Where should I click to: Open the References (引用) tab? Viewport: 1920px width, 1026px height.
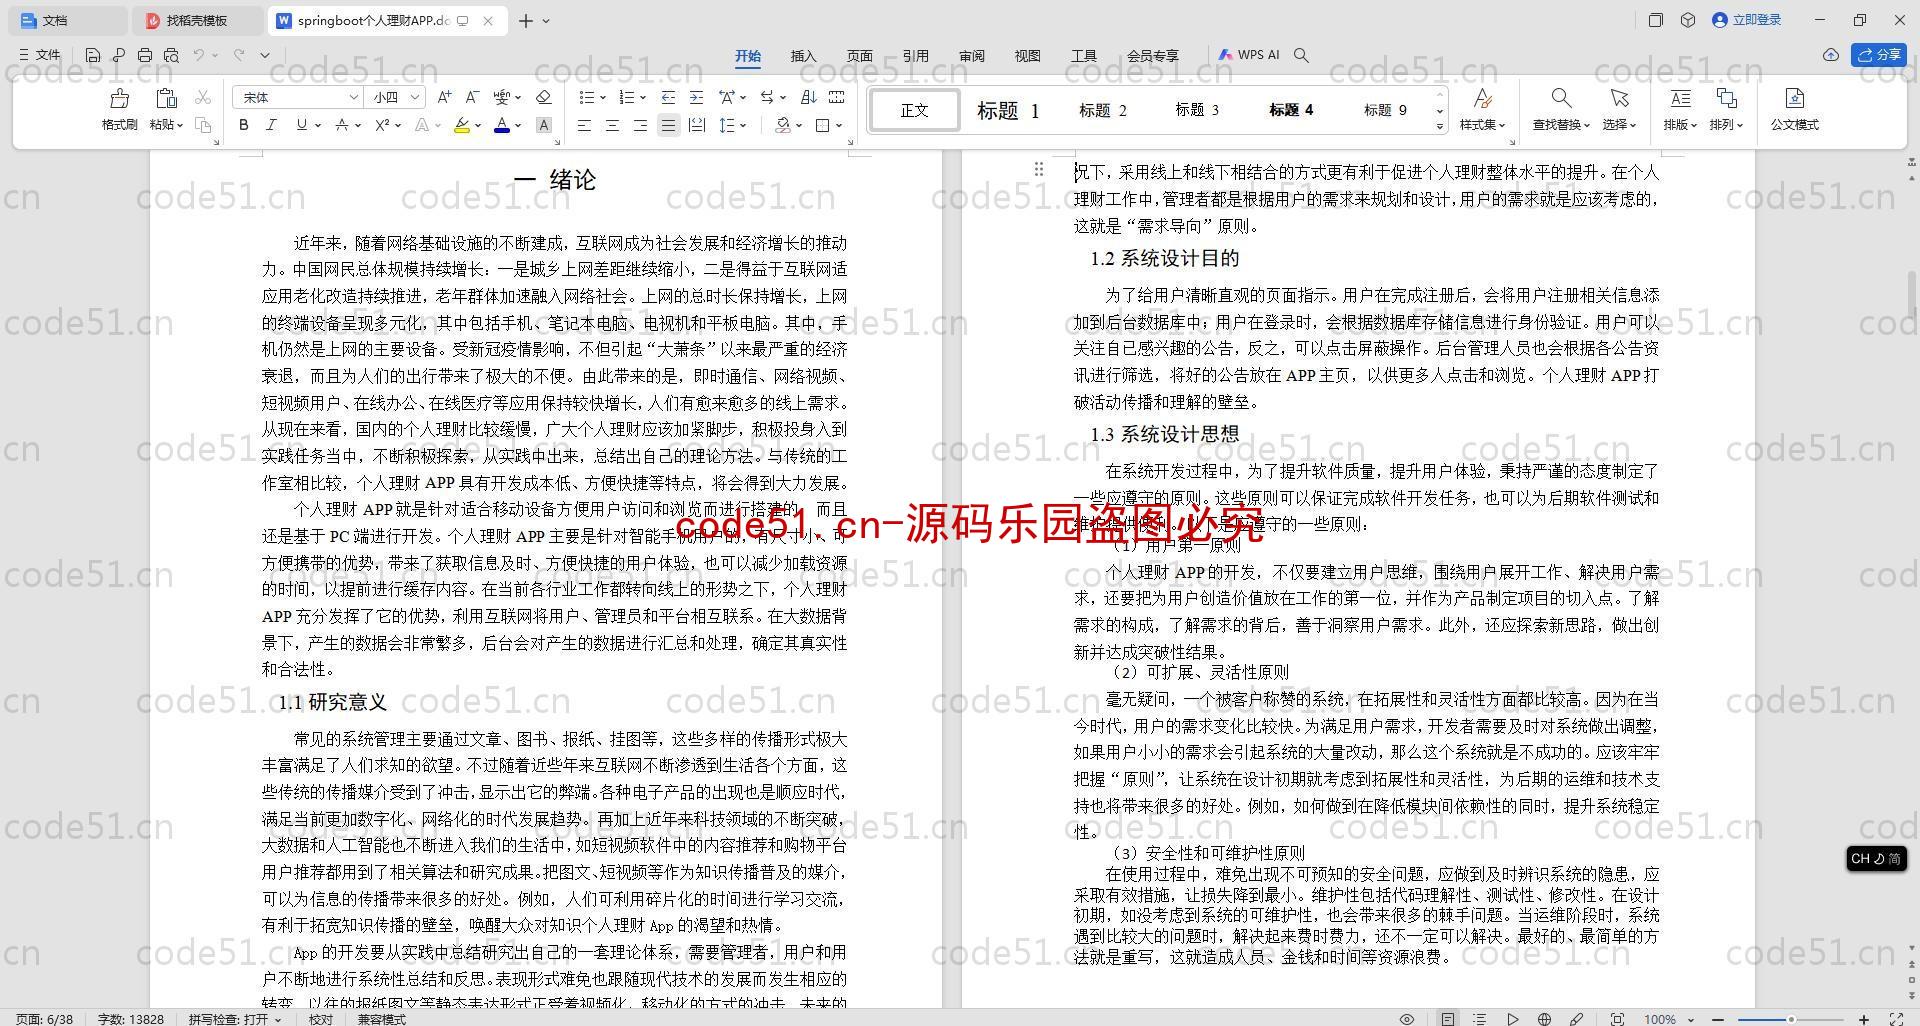915,56
